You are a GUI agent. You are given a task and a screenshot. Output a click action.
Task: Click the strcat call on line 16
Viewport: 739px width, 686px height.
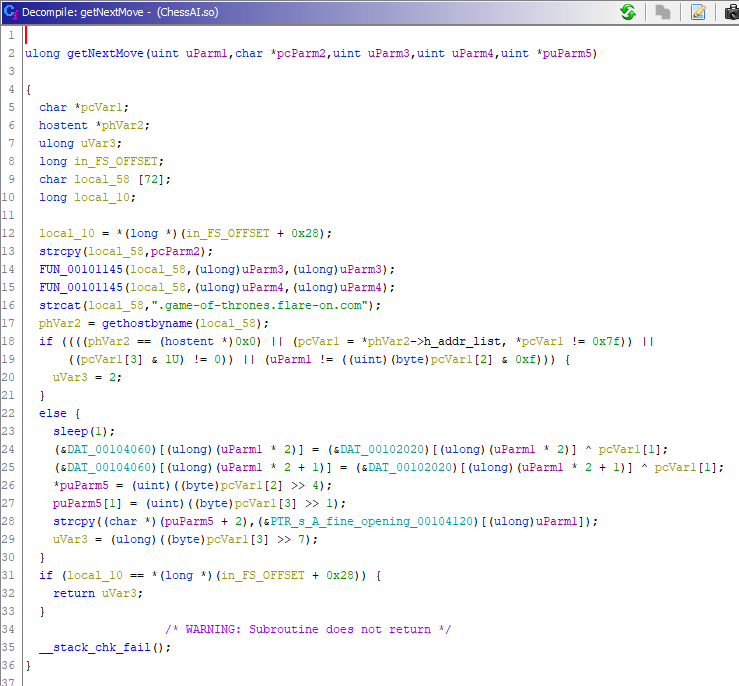tap(60, 305)
